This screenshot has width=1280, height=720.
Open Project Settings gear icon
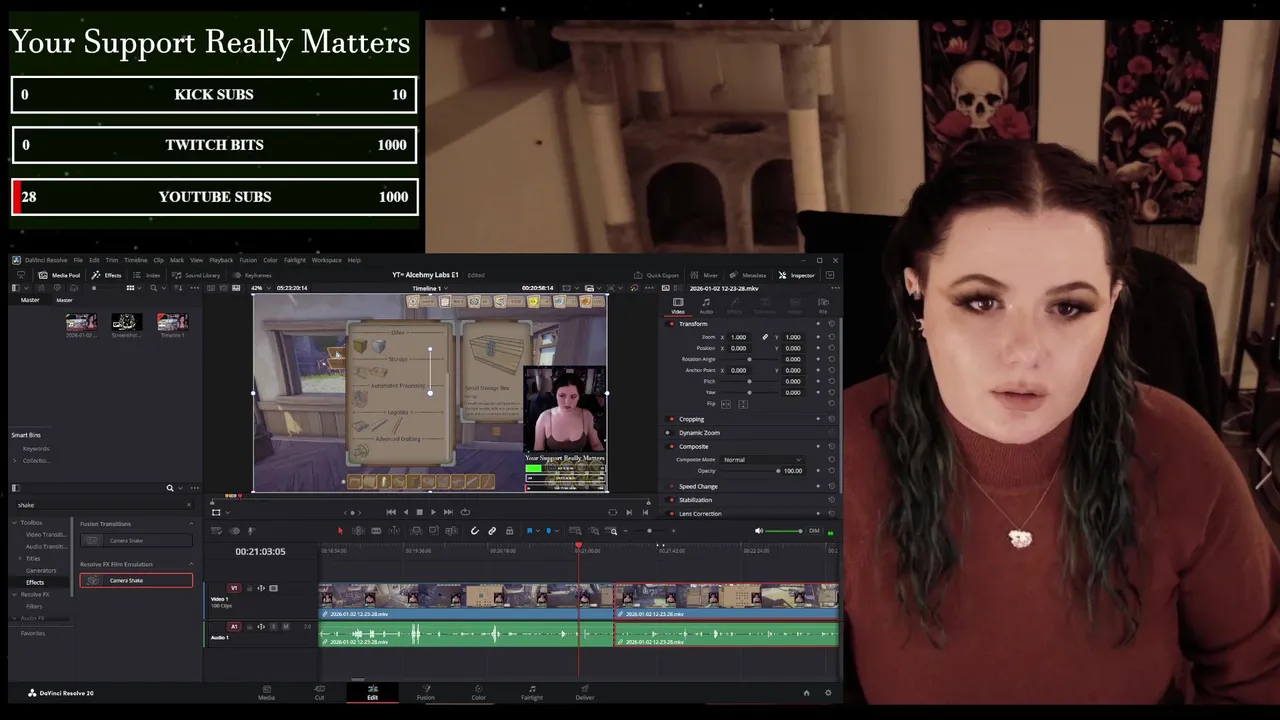[828, 693]
